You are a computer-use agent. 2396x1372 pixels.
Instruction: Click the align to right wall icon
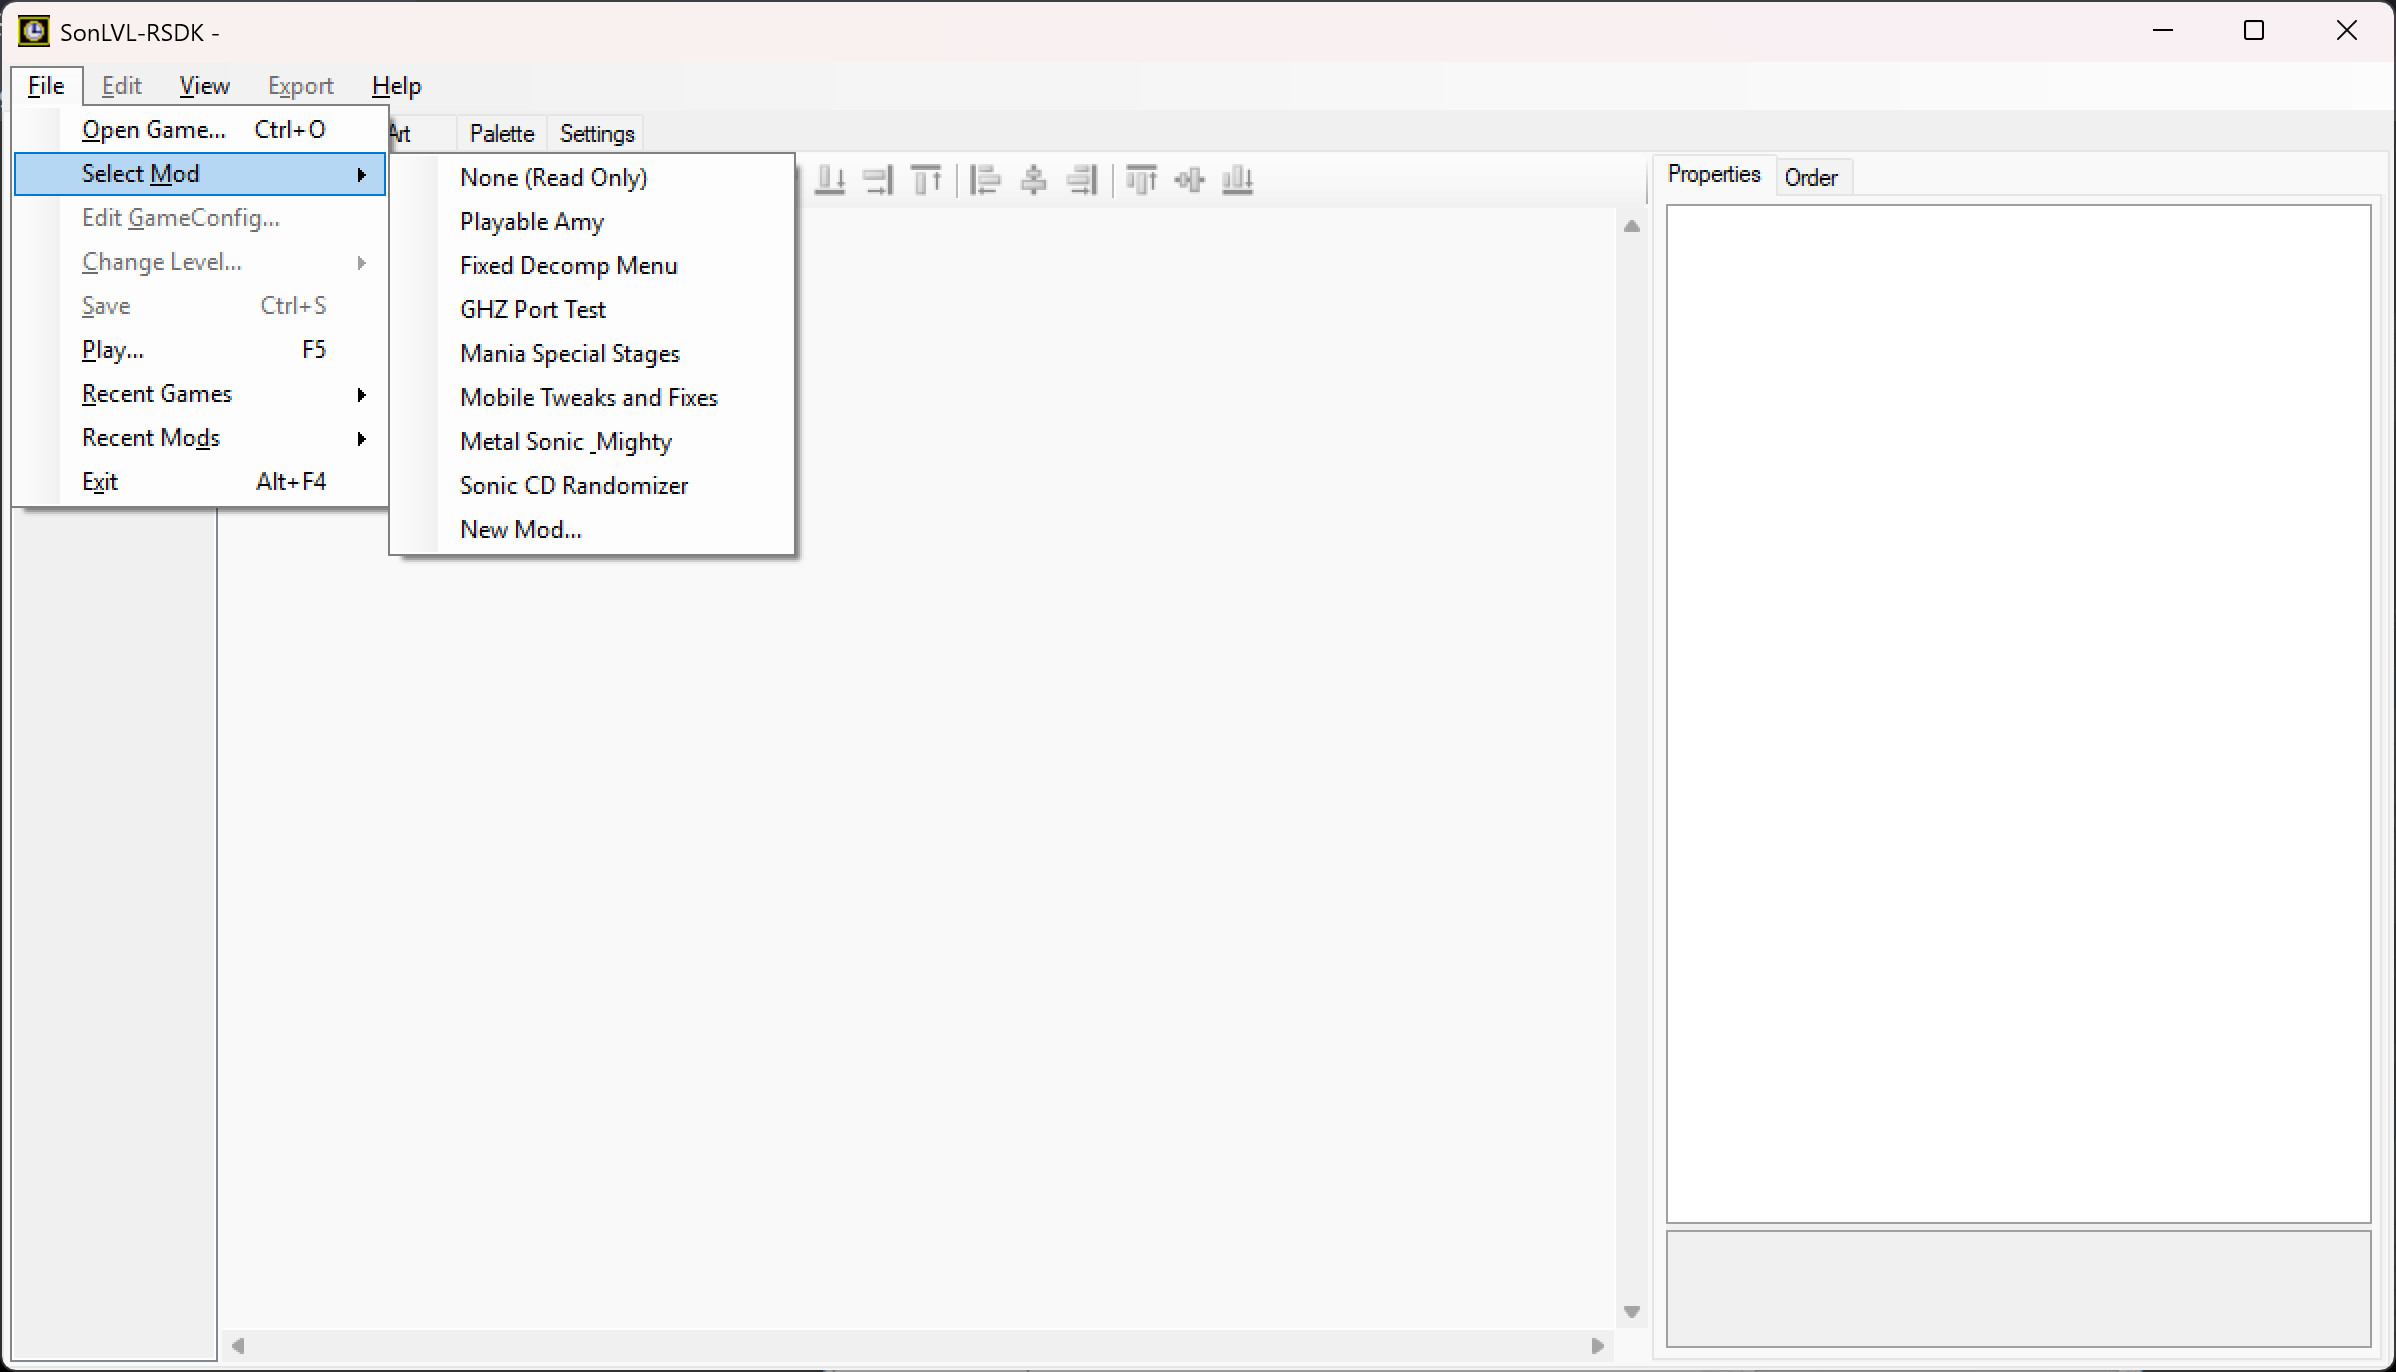coord(878,180)
